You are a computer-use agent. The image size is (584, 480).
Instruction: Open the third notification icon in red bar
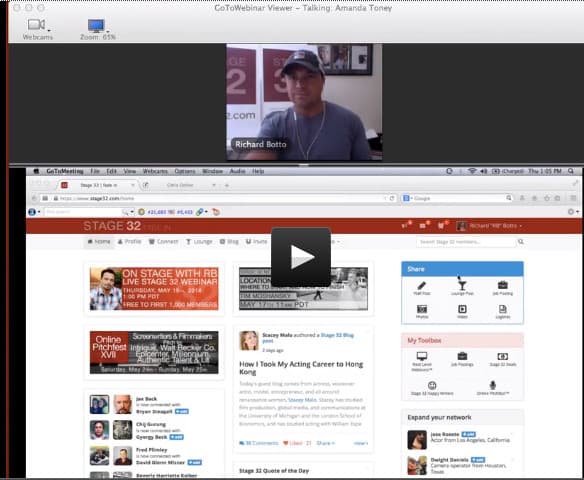pyautogui.click(x=442, y=225)
